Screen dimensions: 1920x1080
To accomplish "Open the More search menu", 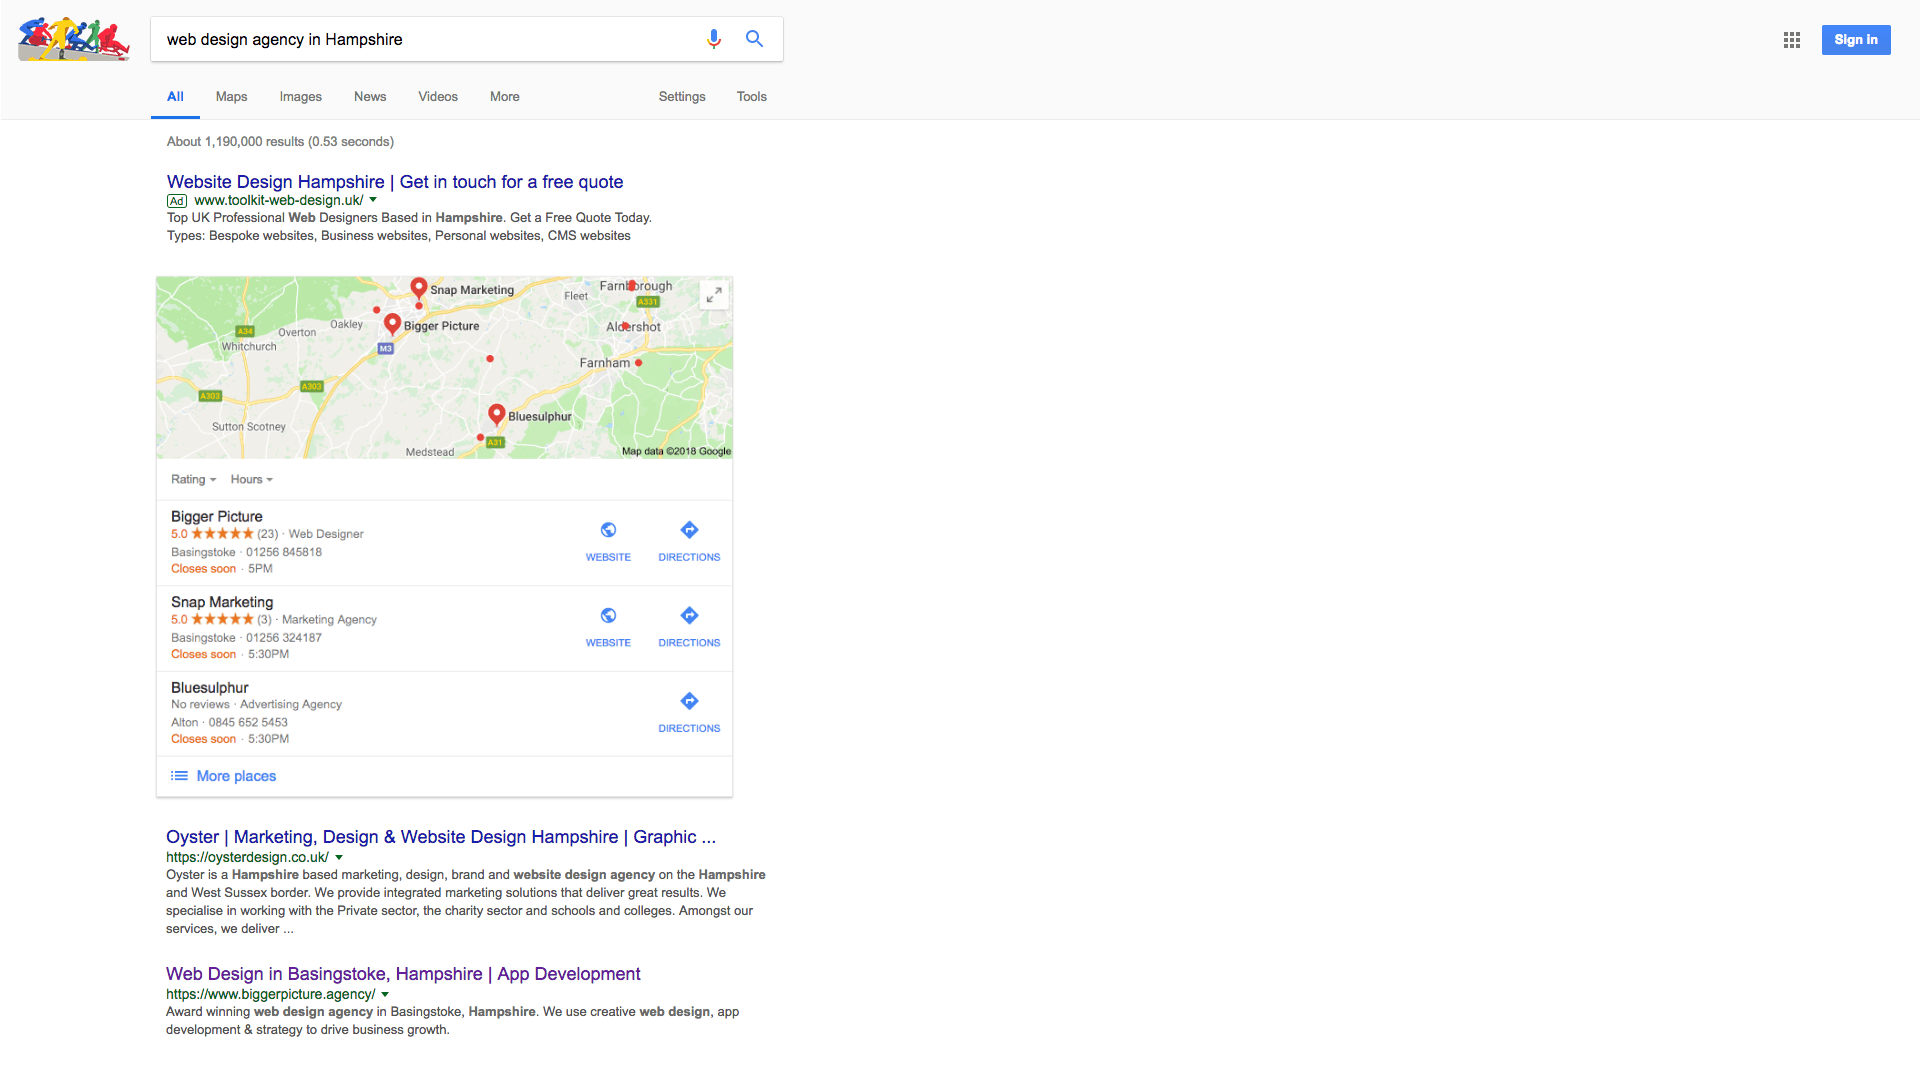I will (x=505, y=97).
